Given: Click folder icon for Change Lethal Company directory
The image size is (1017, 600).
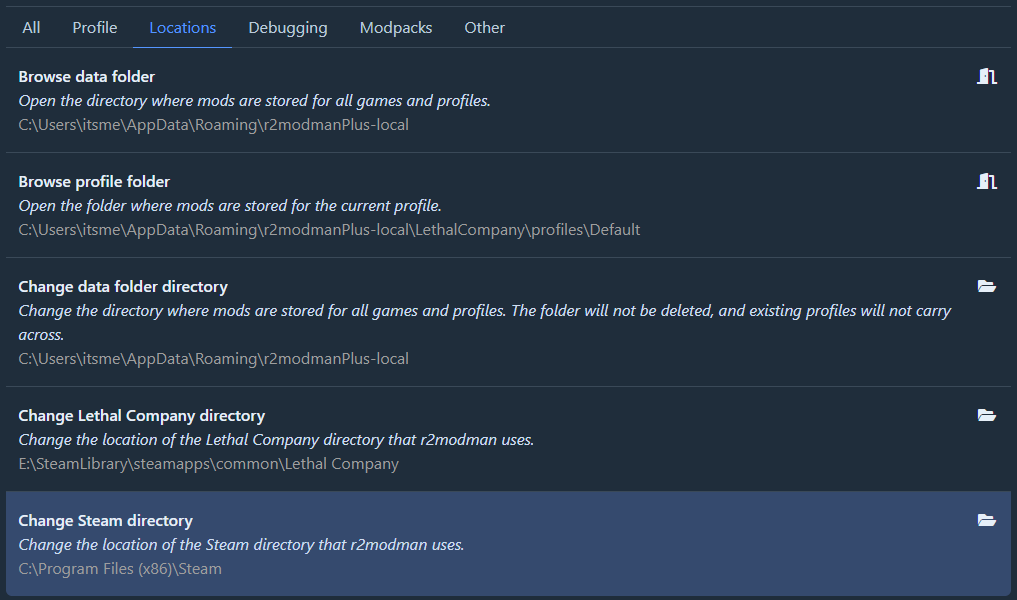Looking at the screenshot, I should [x=987, y=415].
